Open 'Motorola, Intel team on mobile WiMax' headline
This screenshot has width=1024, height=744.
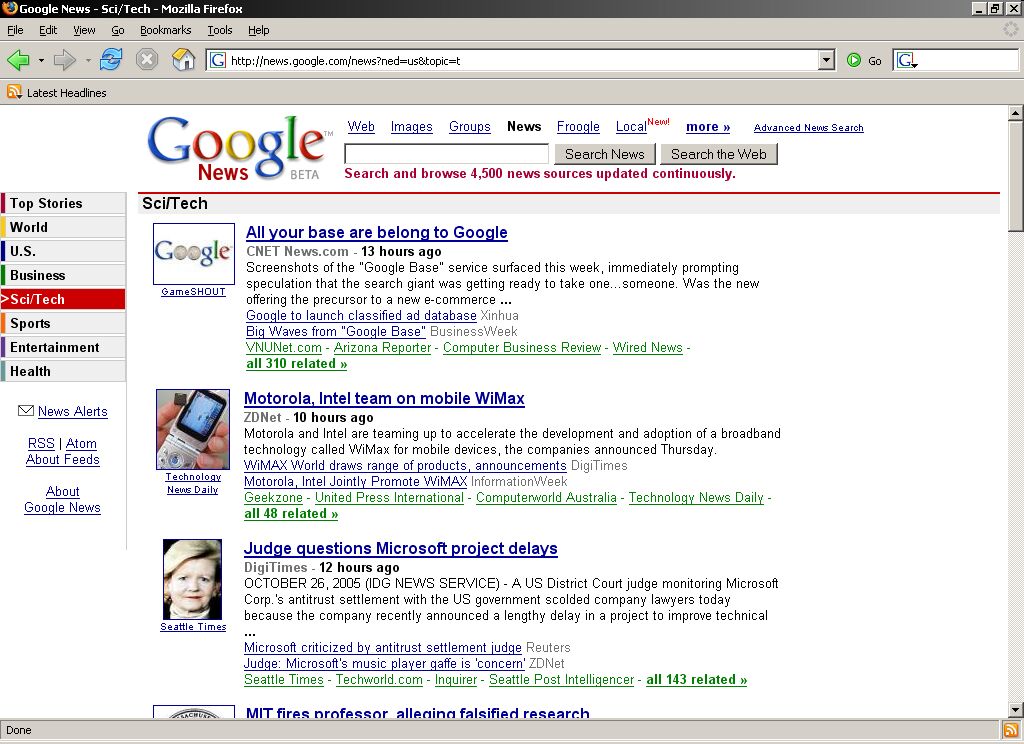384,398
